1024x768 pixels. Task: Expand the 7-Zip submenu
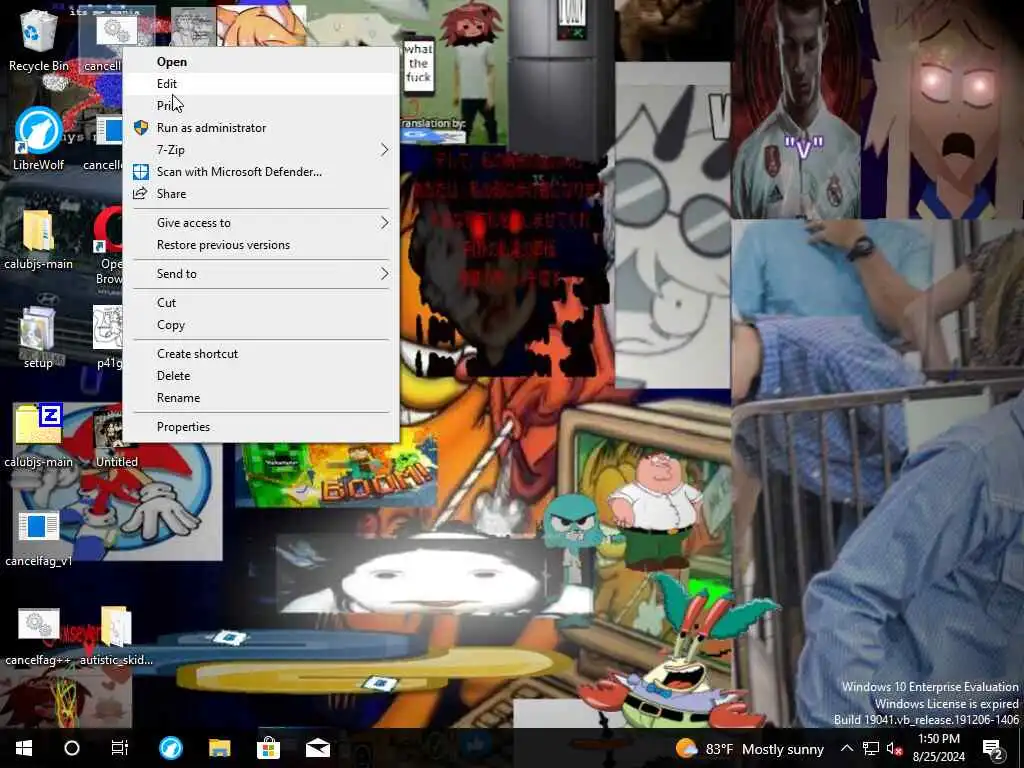261,150
